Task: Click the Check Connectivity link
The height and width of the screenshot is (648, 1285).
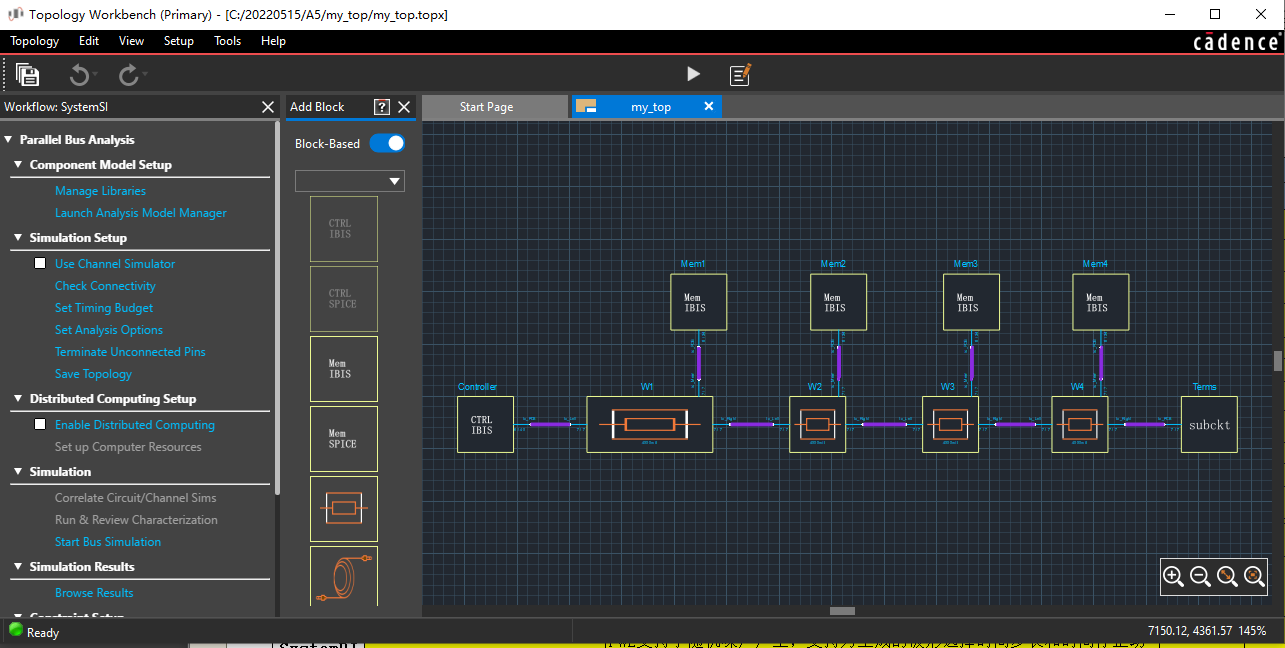Action: pyautogui.click(x=105, y=286)
